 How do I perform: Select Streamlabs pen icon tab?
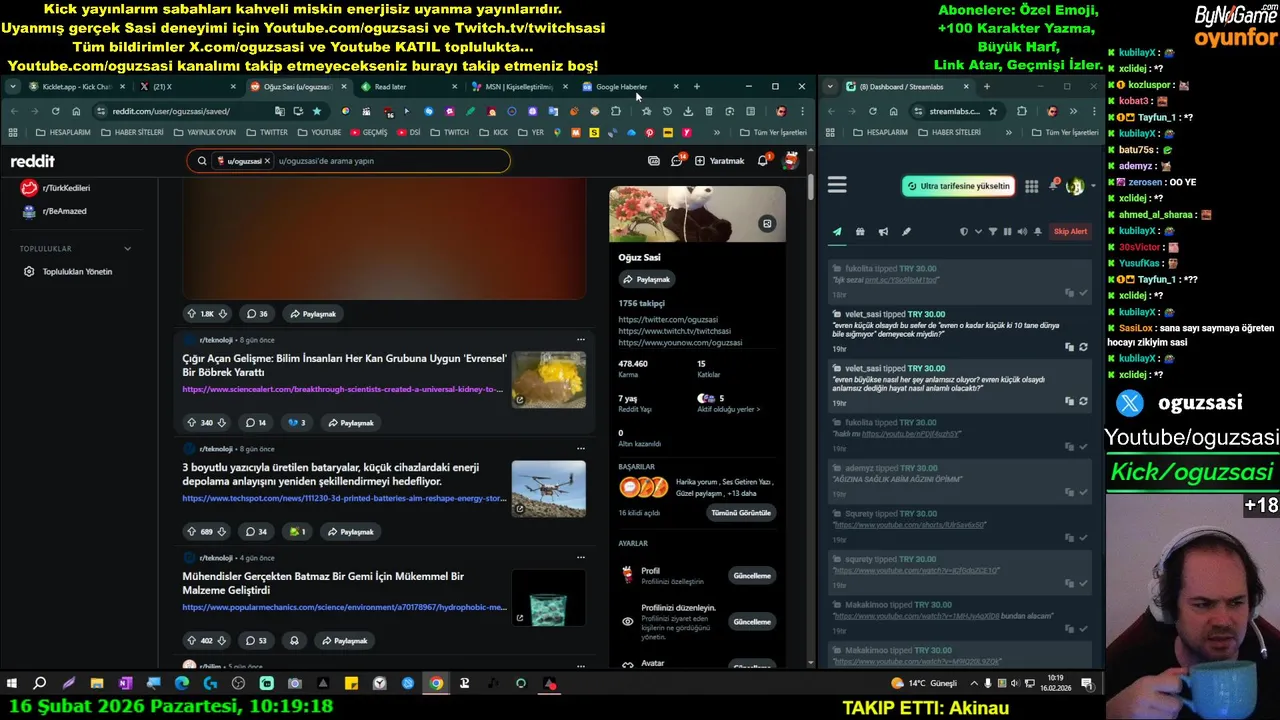click(x=906, y=231)
